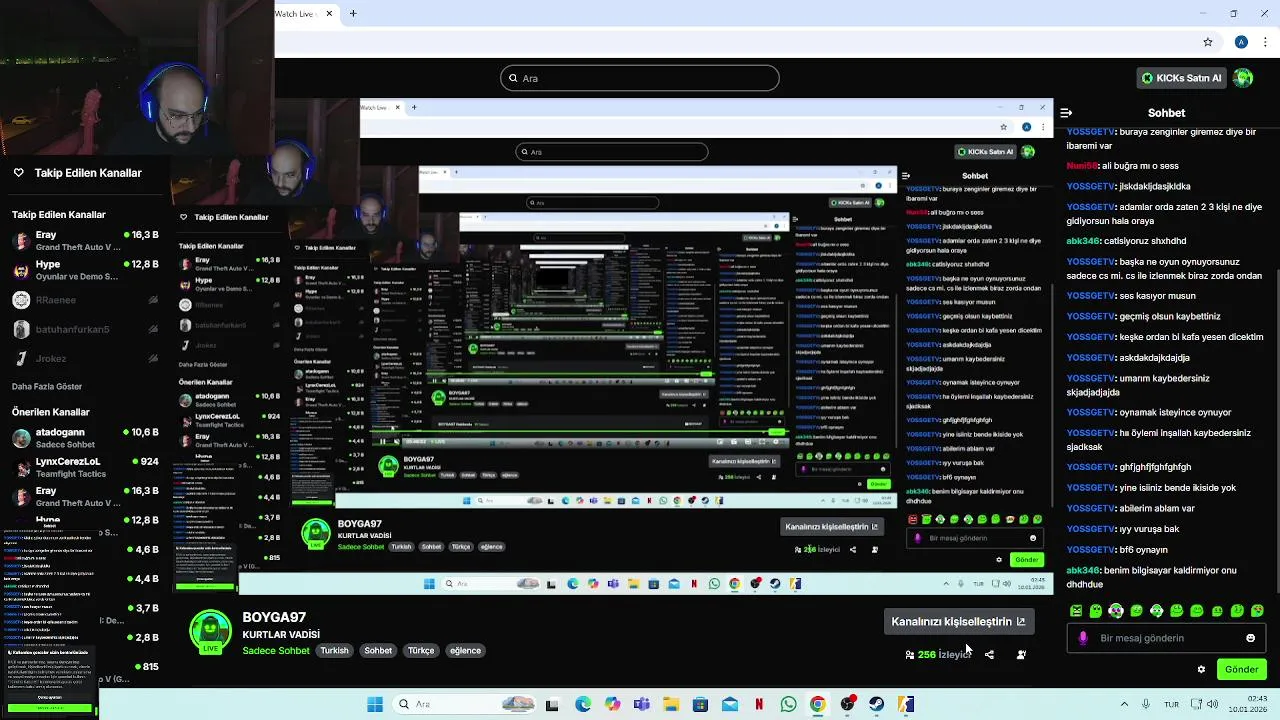Click the microphone icon in chat input
The width and height of the screenshot is (1280, 720).
pyautogui.click(x=1083, y=638)
